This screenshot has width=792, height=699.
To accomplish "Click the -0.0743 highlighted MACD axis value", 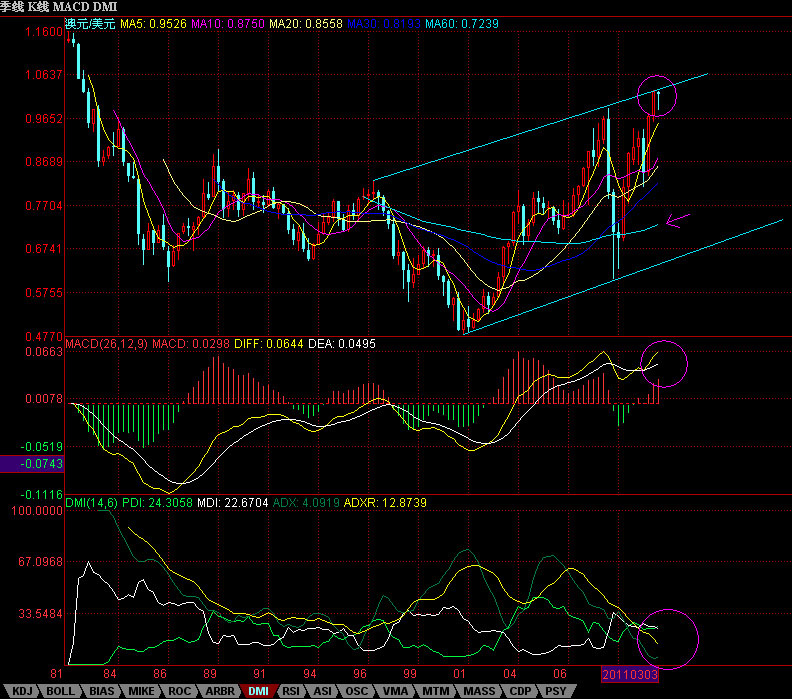I will pyautogui.click(x=32, y=464).
